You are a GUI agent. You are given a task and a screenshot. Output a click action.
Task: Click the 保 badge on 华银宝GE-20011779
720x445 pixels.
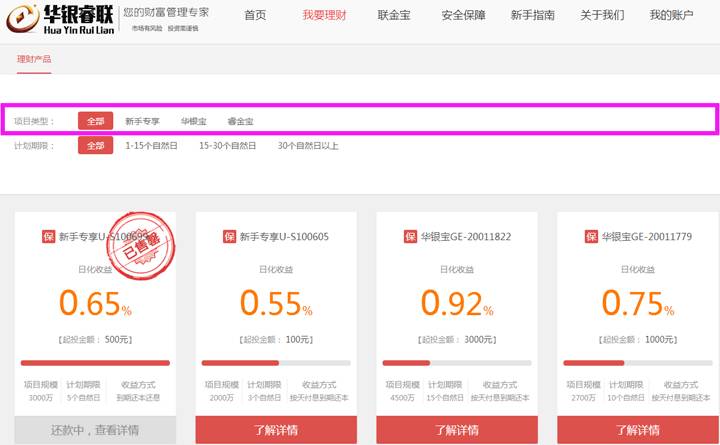(x=591, y=237)
